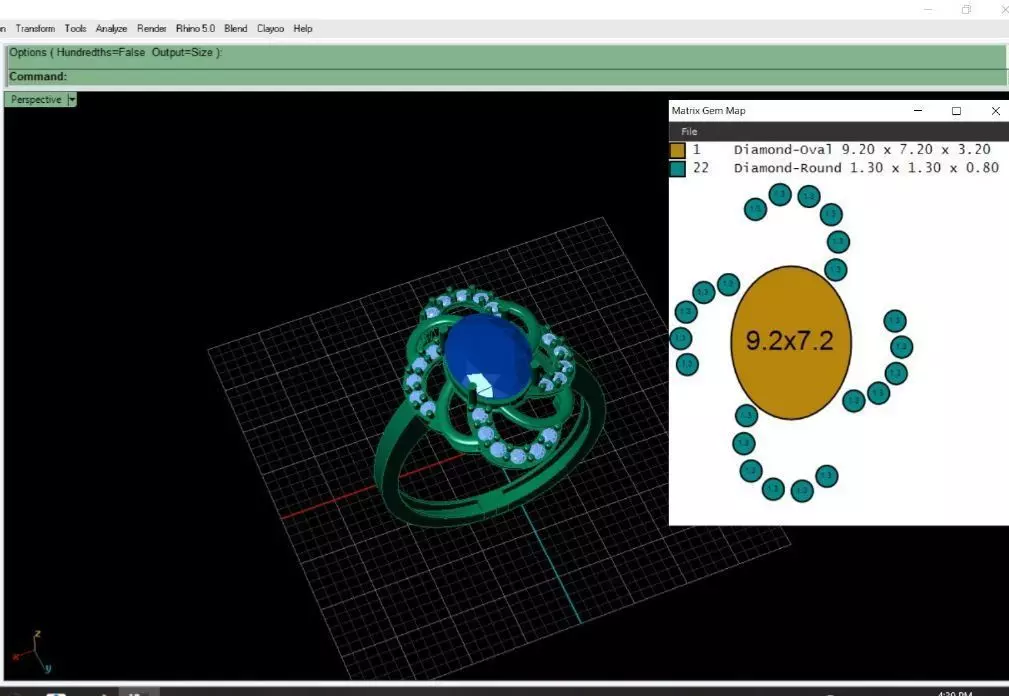
Task: Click the blue oval gemstone on ring
Action: (488, 357)
